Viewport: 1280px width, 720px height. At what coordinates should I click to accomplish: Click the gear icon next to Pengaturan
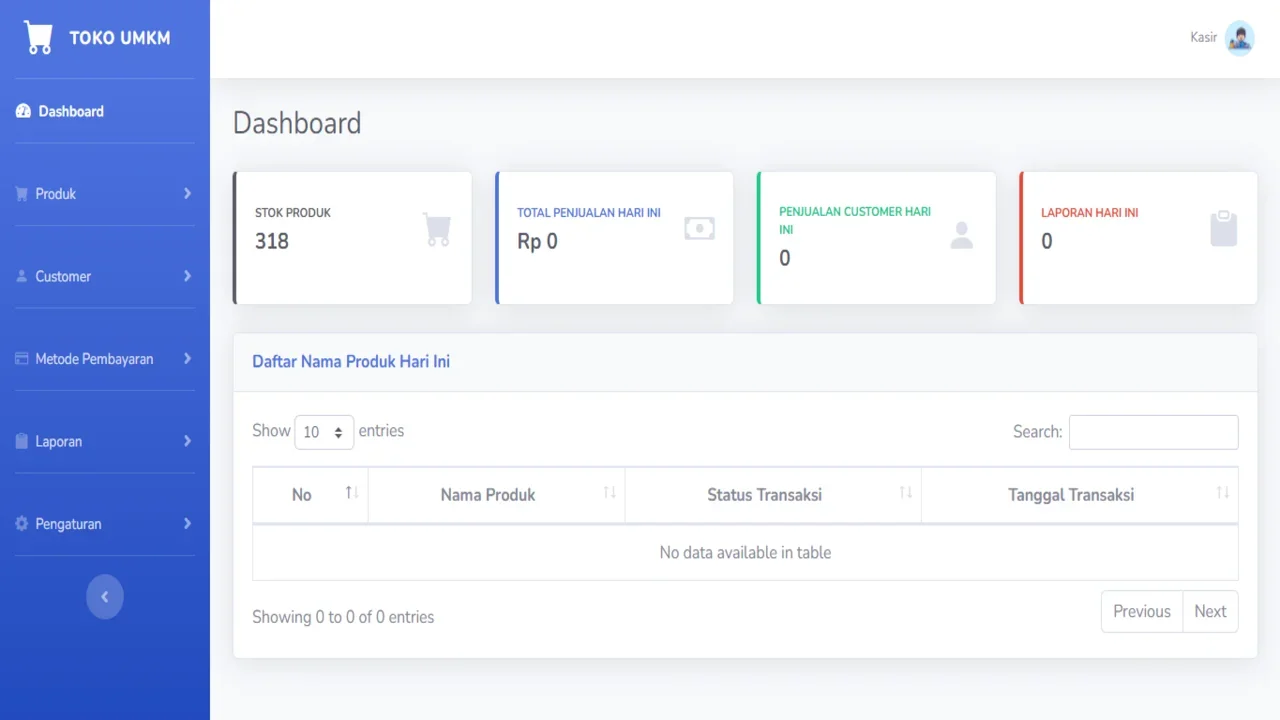pos(22,524)
